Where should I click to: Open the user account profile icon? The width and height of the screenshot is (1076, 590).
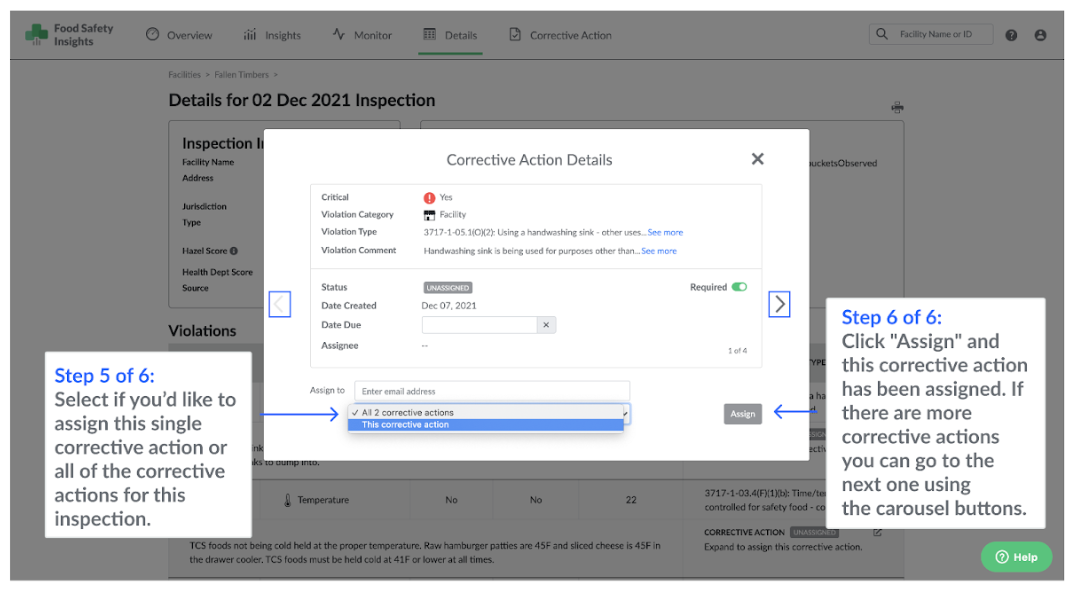click(x=1040, y=35)
